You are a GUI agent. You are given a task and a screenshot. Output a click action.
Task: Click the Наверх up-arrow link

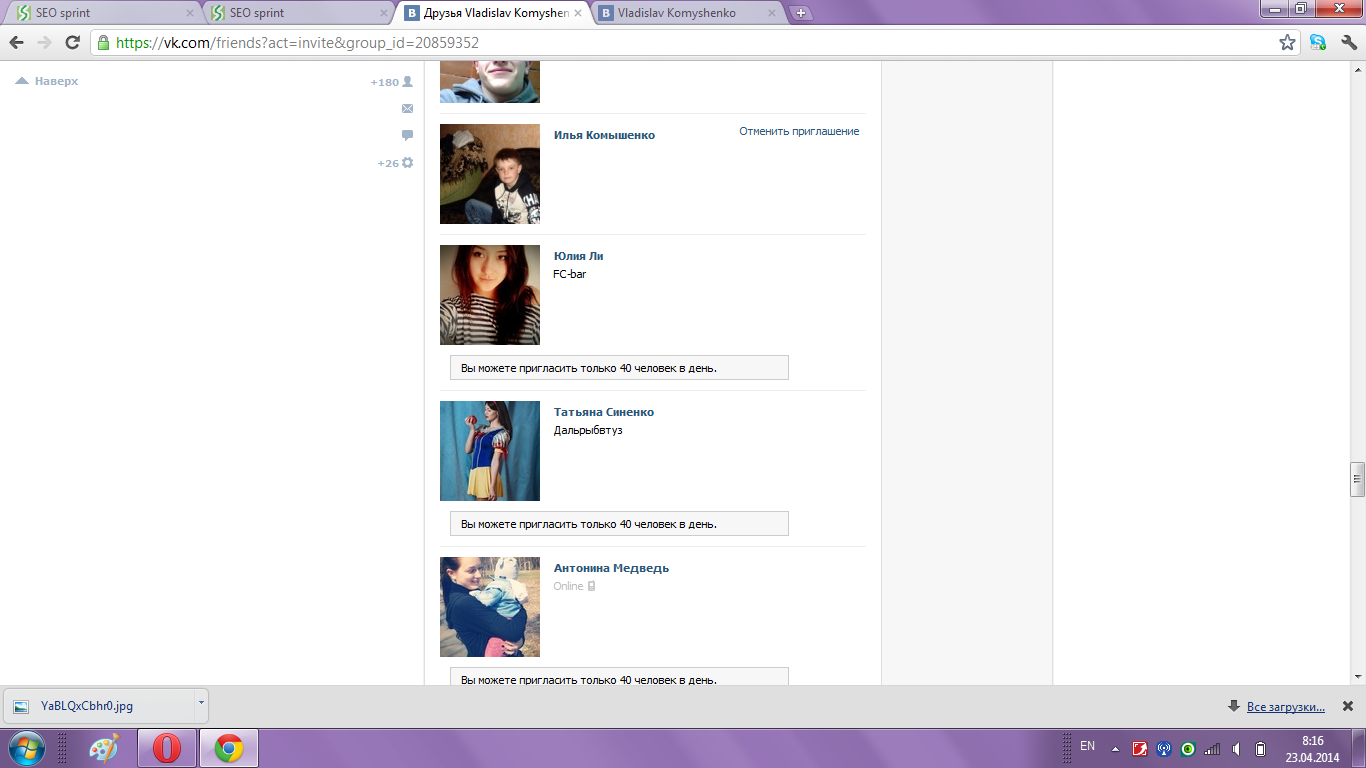pos(47,81)
